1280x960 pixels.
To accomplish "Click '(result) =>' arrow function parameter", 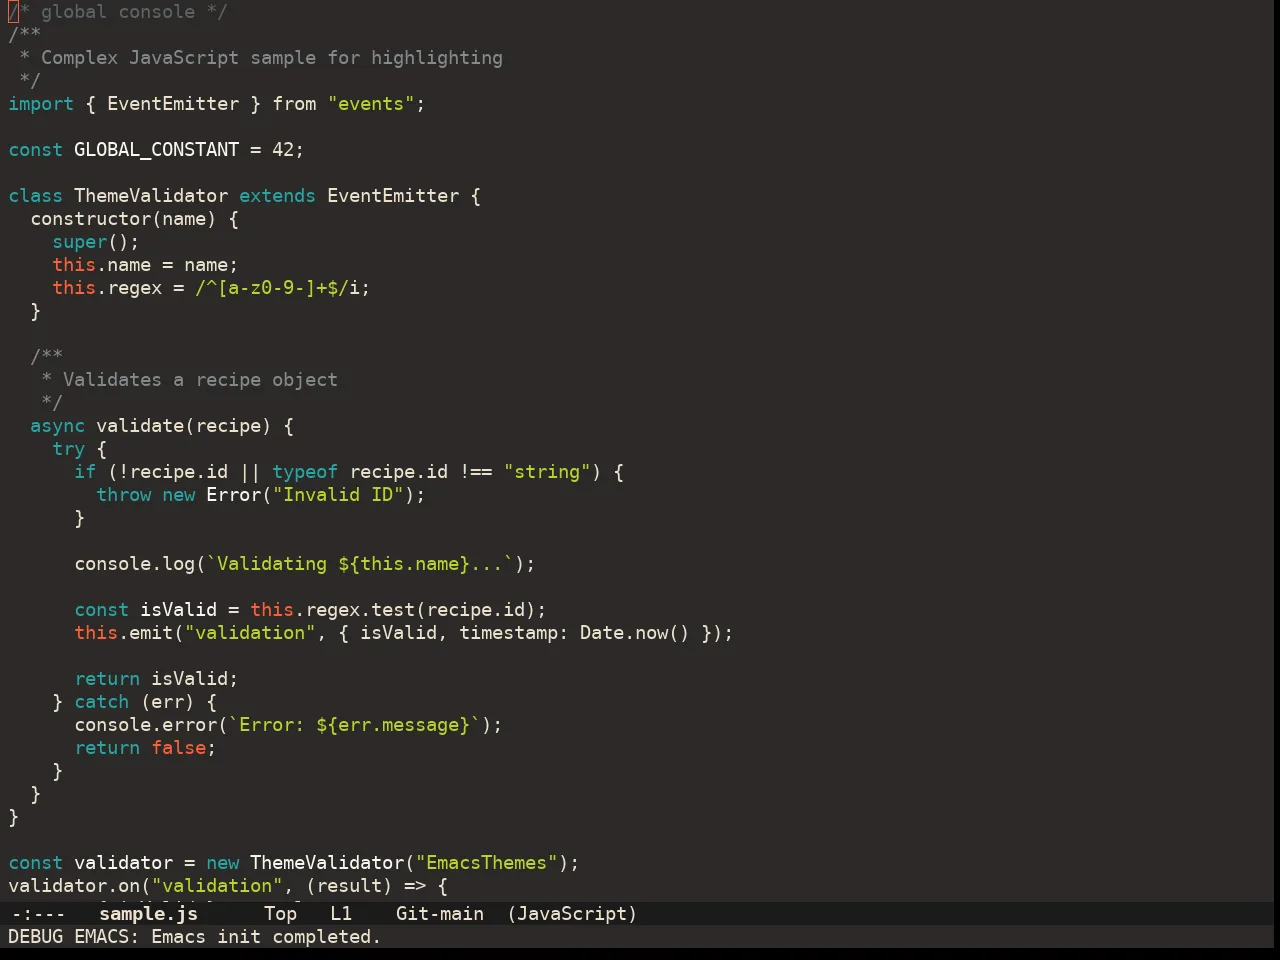I will pos(365,885).
